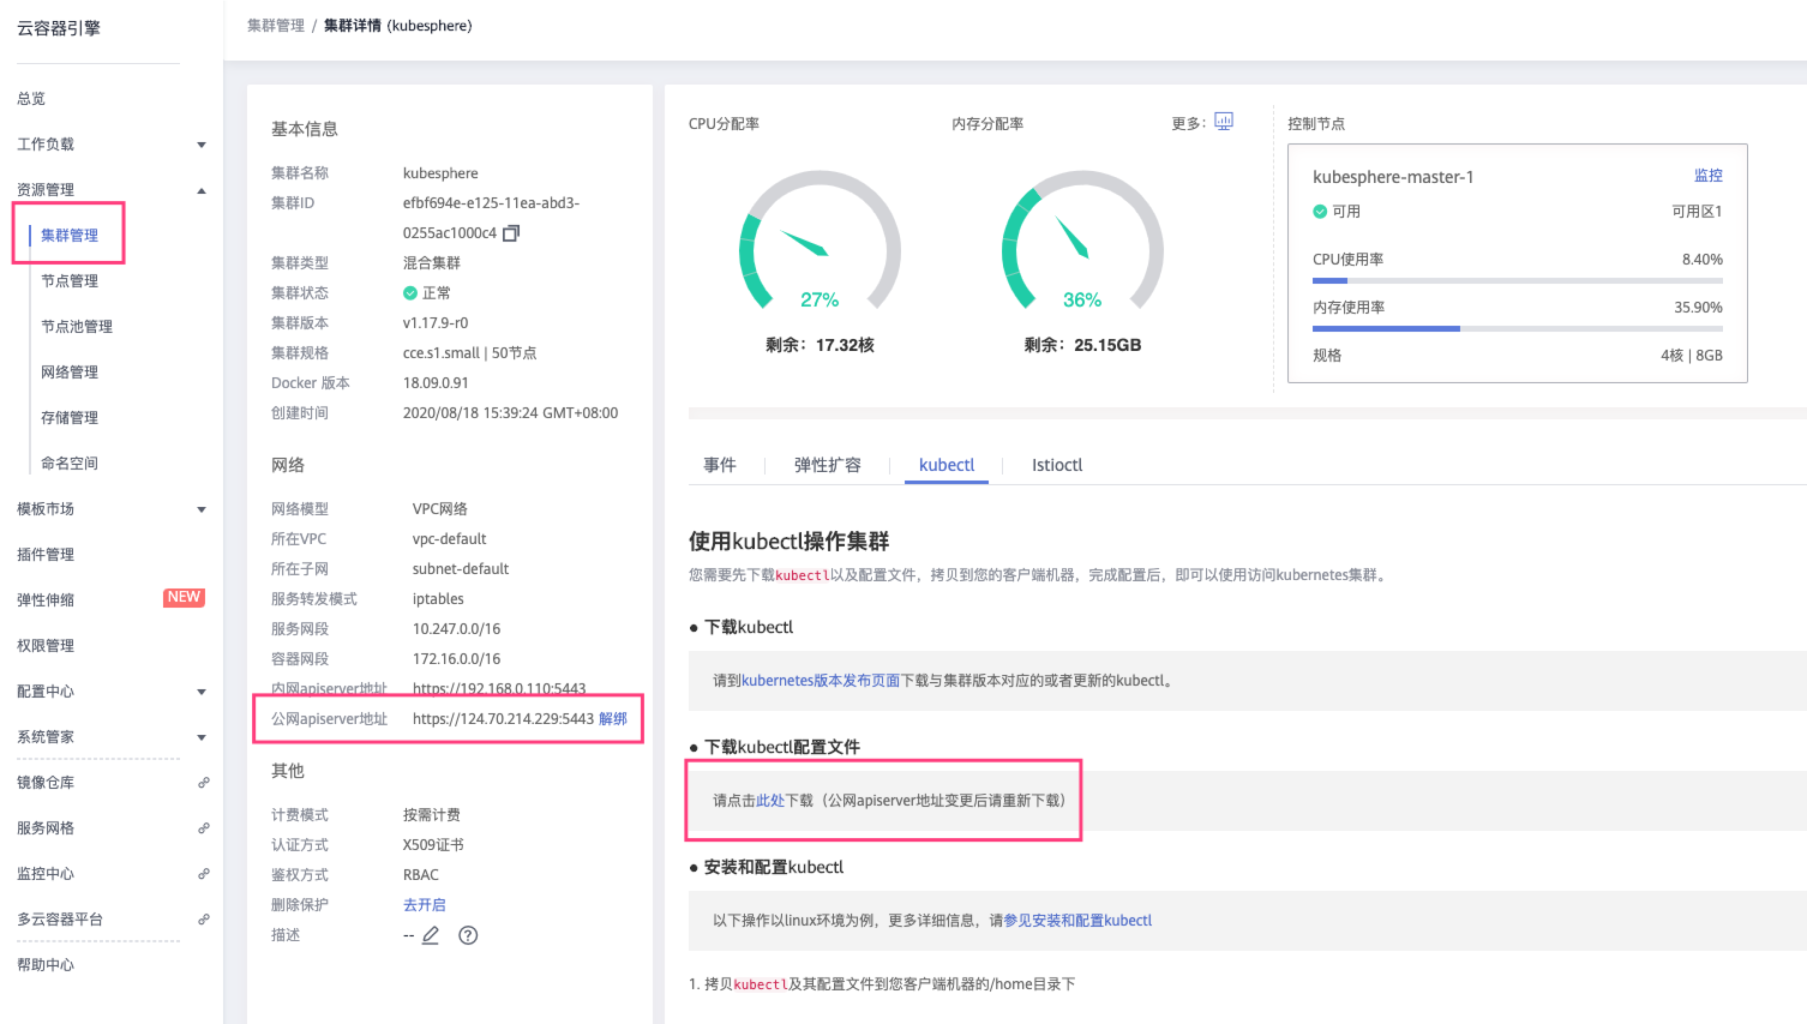Image resolution: width=1807 pixels, height=1024 pixels.
Task: Click the NEW badge beside 弹性伸缩
Action: pos(184,597)
